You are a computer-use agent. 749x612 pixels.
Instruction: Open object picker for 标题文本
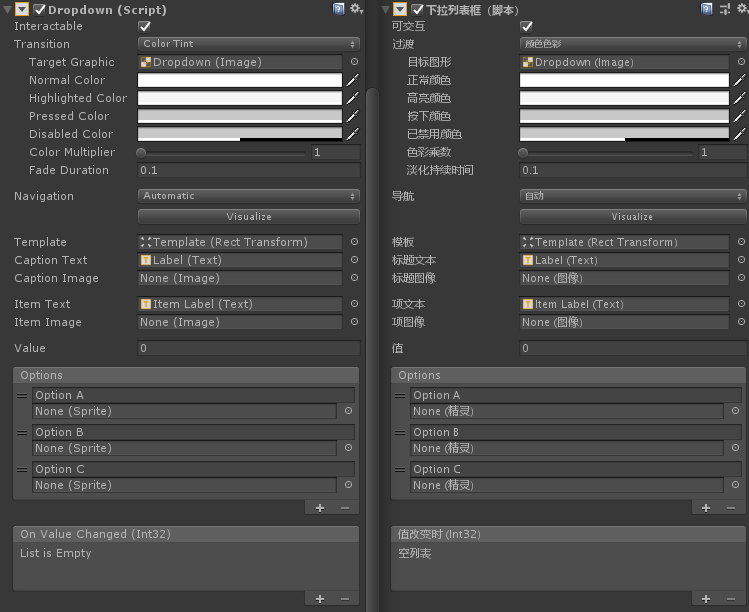(741, 259)
